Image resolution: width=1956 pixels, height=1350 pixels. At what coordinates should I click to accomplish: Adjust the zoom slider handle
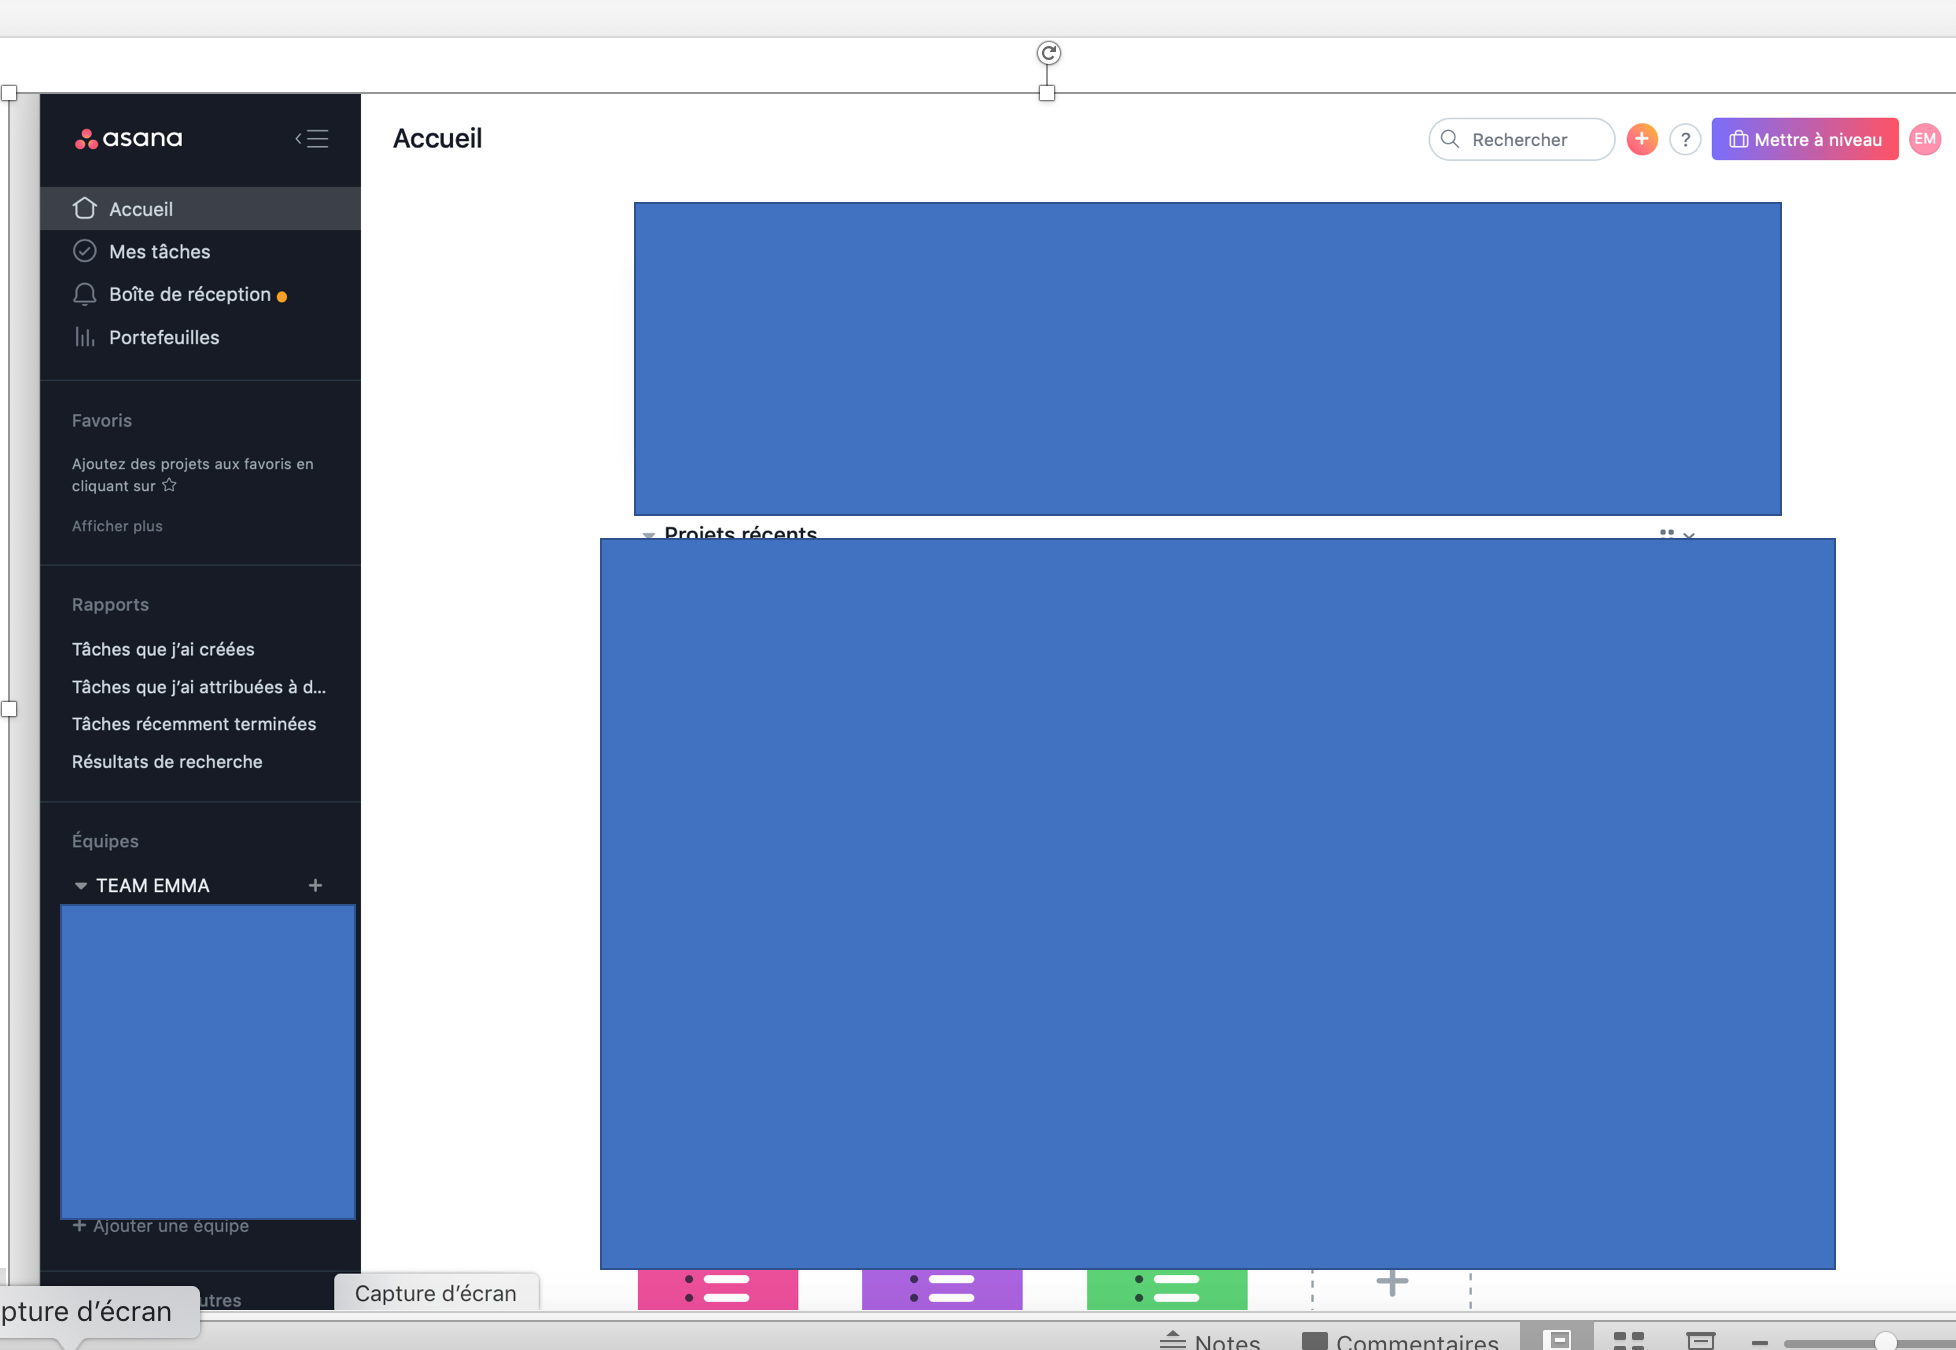click(x=1885, y=1341)
